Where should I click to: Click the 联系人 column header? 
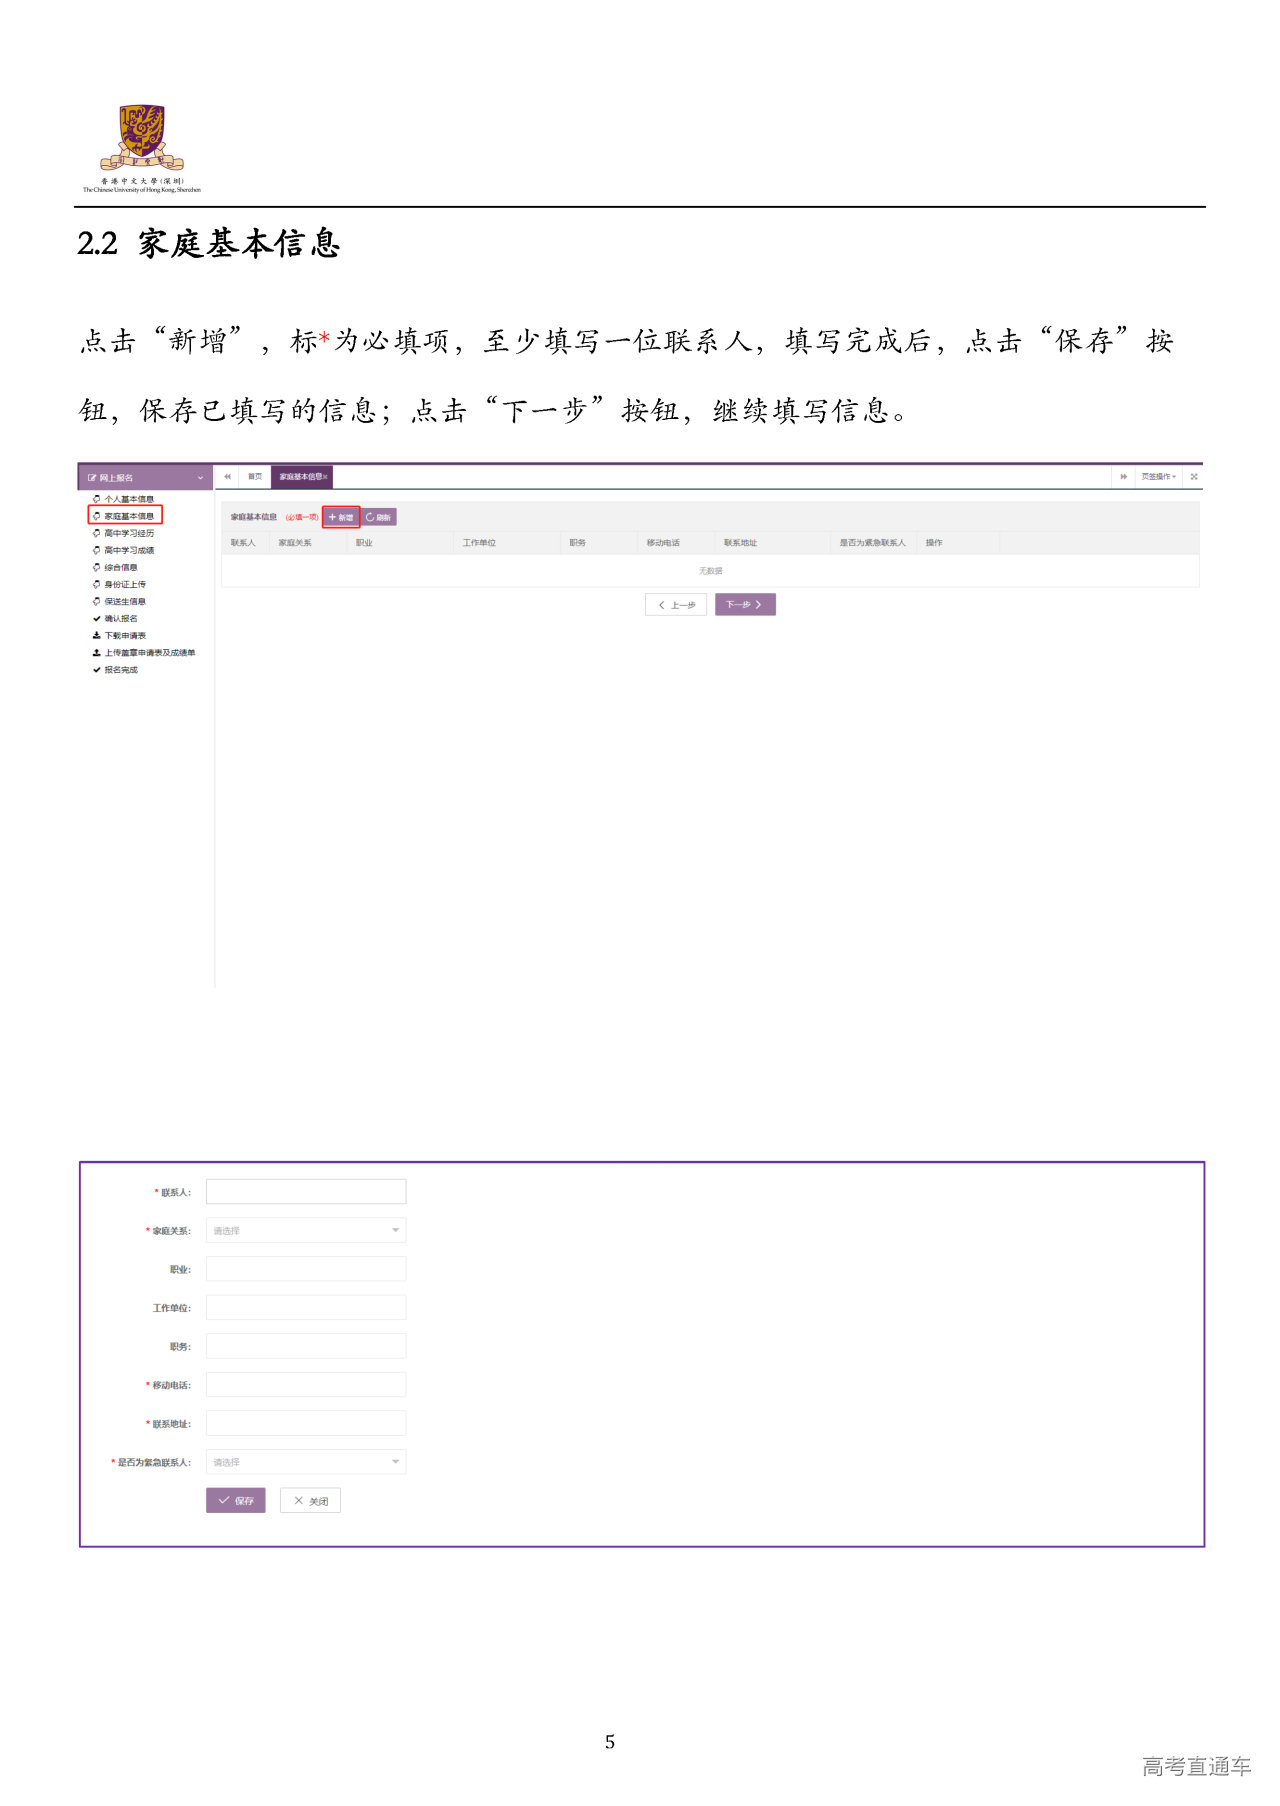(243, 543)
